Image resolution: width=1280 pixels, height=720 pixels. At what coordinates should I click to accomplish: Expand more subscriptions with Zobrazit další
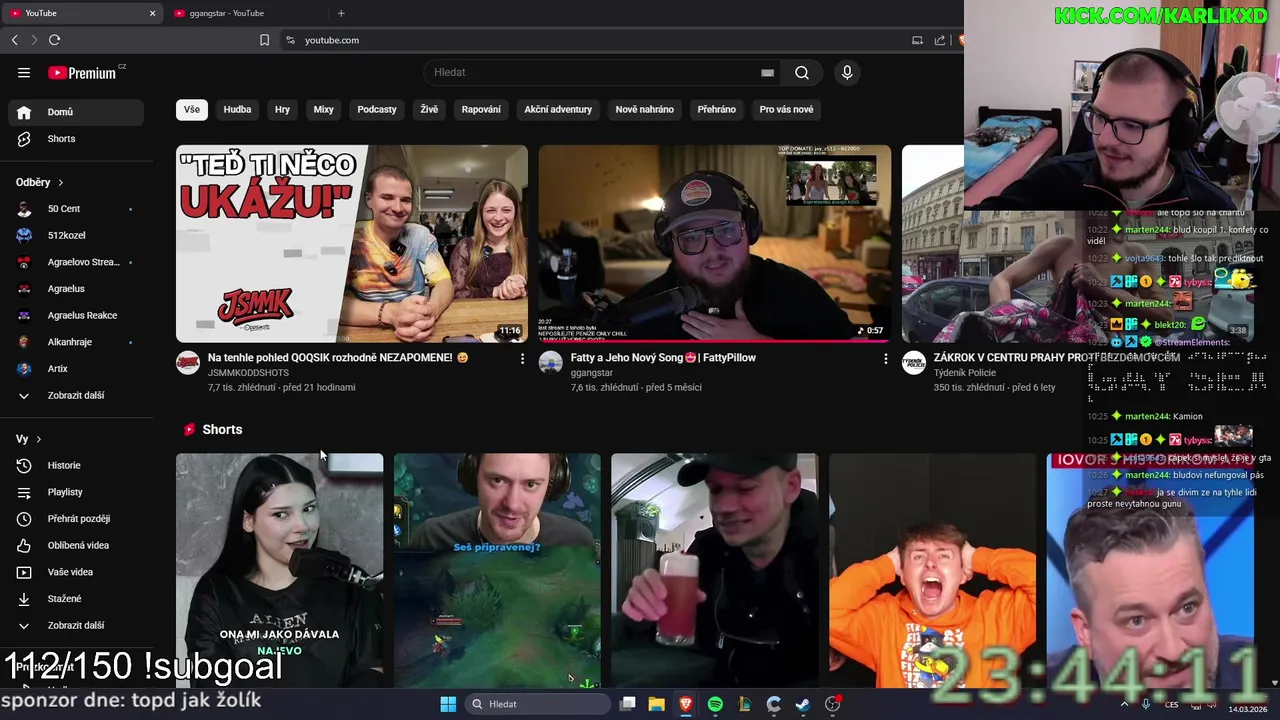coord(76,395)
